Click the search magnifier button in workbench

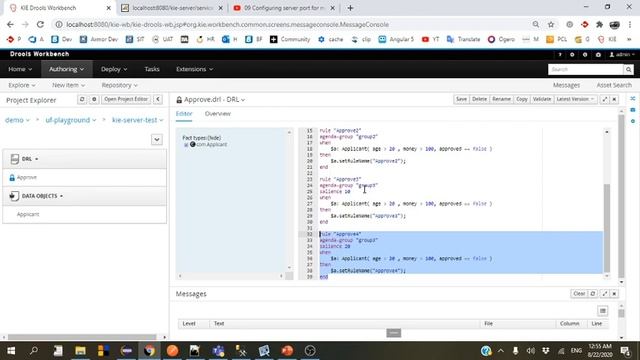pyautogui.click(x=629, y=69)
